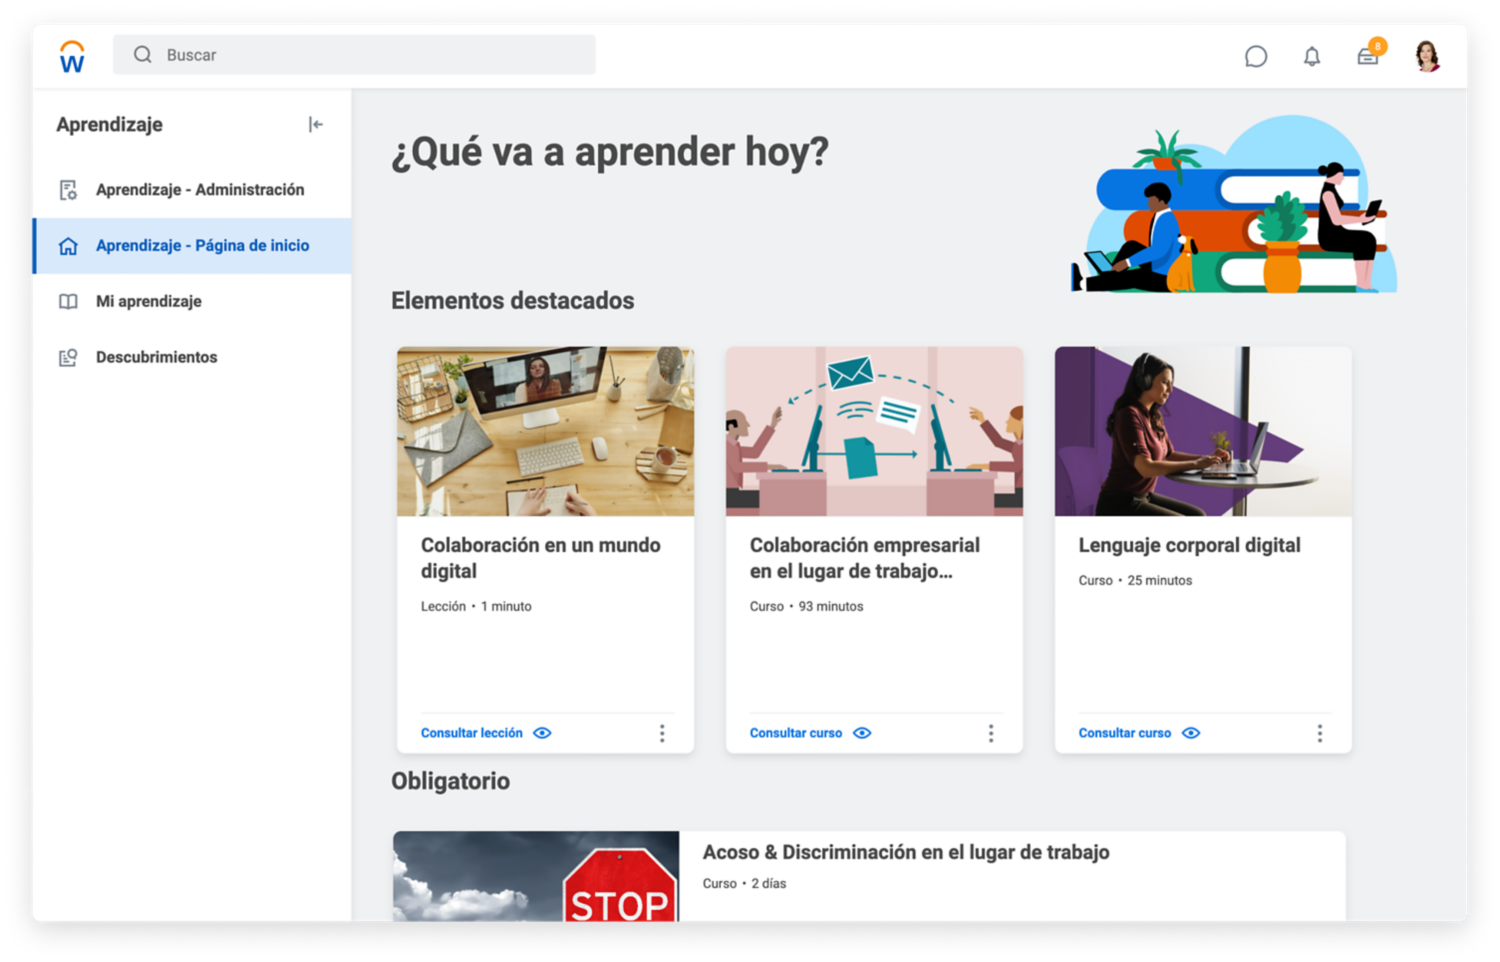Open the user profile avatar
Screen dimensions: 1500x962
tap(1427, 56)
